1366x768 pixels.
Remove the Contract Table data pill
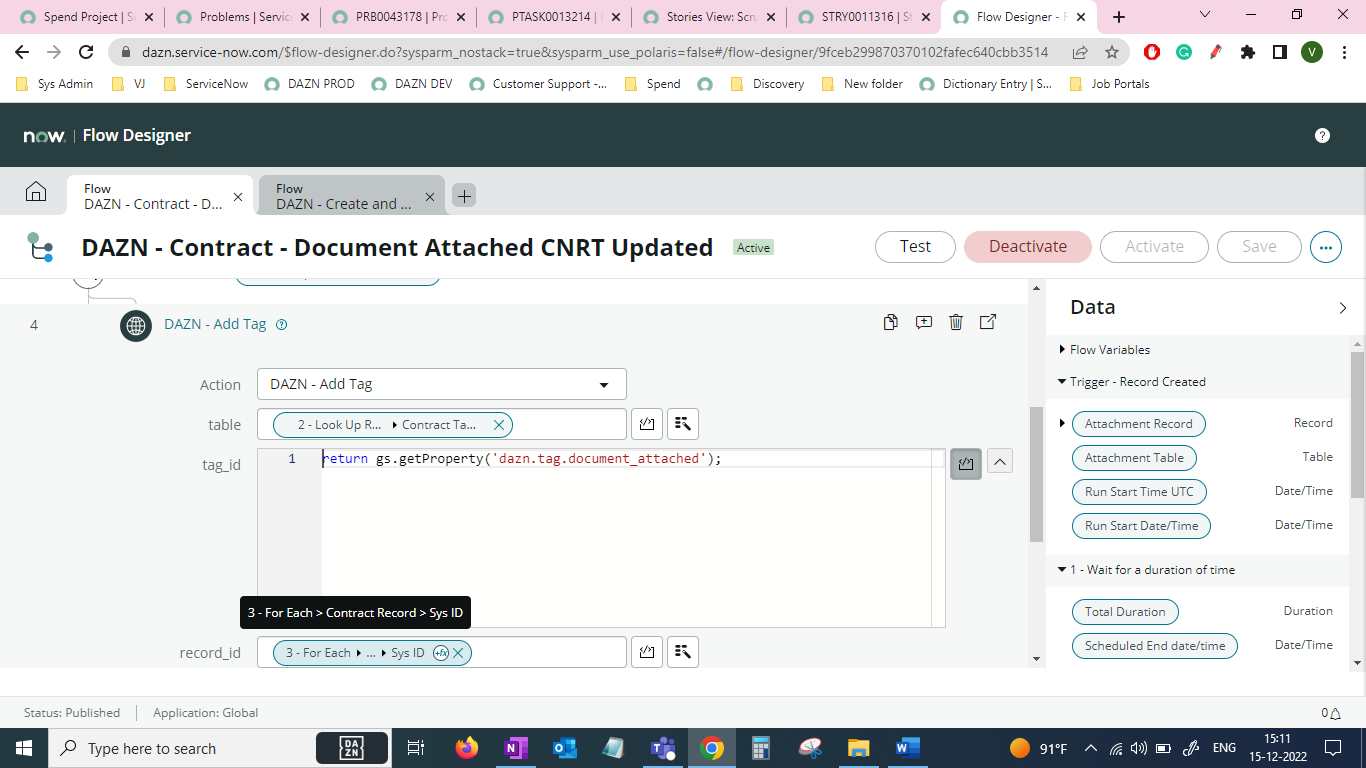click(x=499, y=425)
